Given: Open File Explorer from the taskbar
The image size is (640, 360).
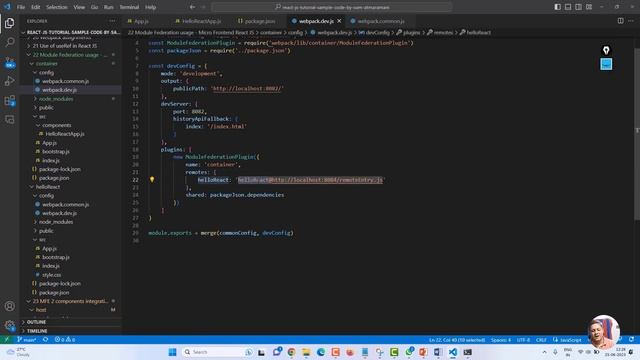Looking at the screenshot, I should pos(306,352).
